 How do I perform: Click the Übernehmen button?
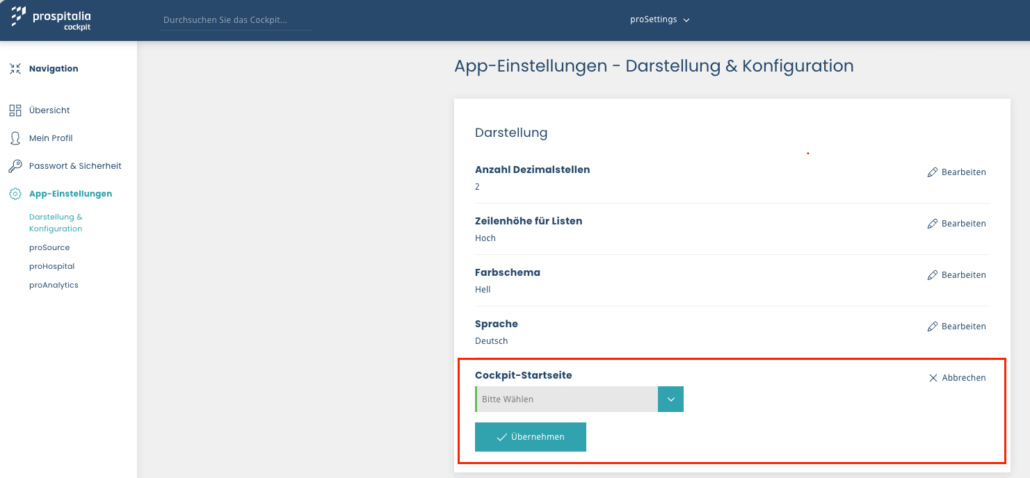530,437
